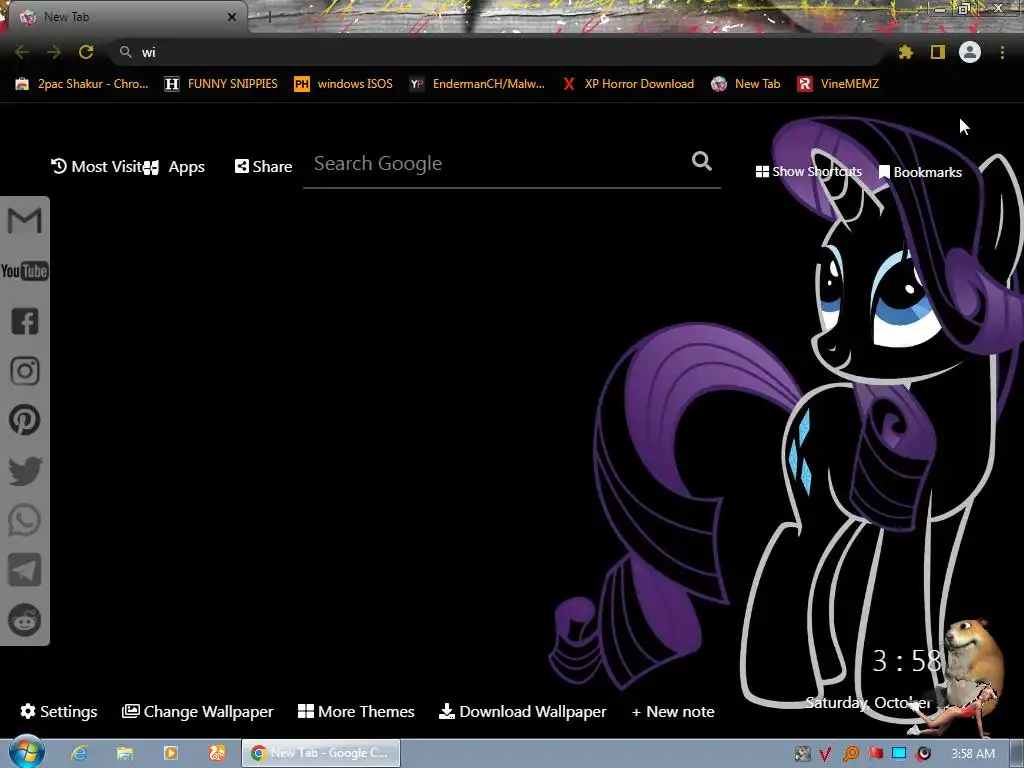Screen dimensions: 1024x768
Task: Open the Chrome three-dot menu
Action: click(1002, 52)
